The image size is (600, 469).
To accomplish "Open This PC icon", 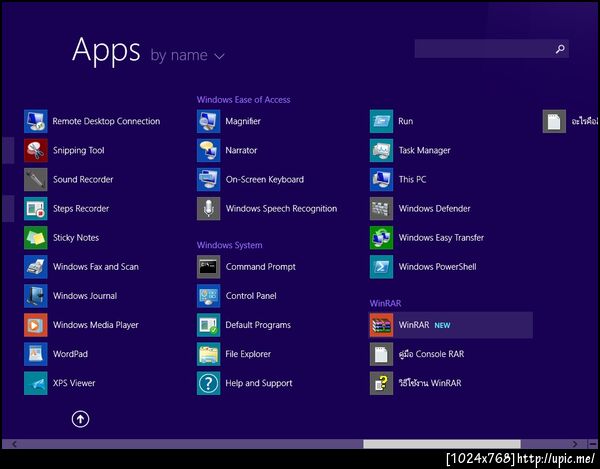I will pyautogui.click(x=382, y=179).
